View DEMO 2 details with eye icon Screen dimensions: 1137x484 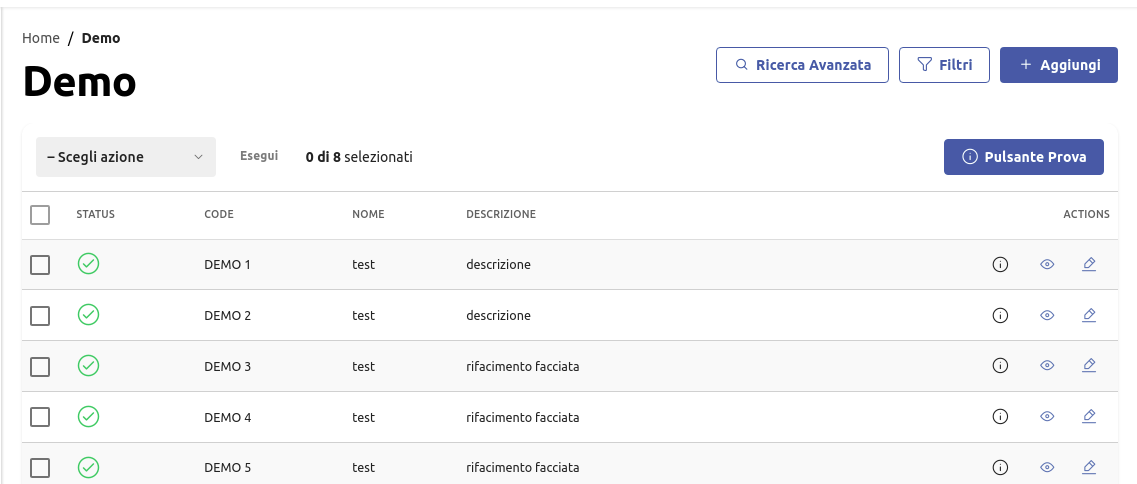[x=1047, y=316]
